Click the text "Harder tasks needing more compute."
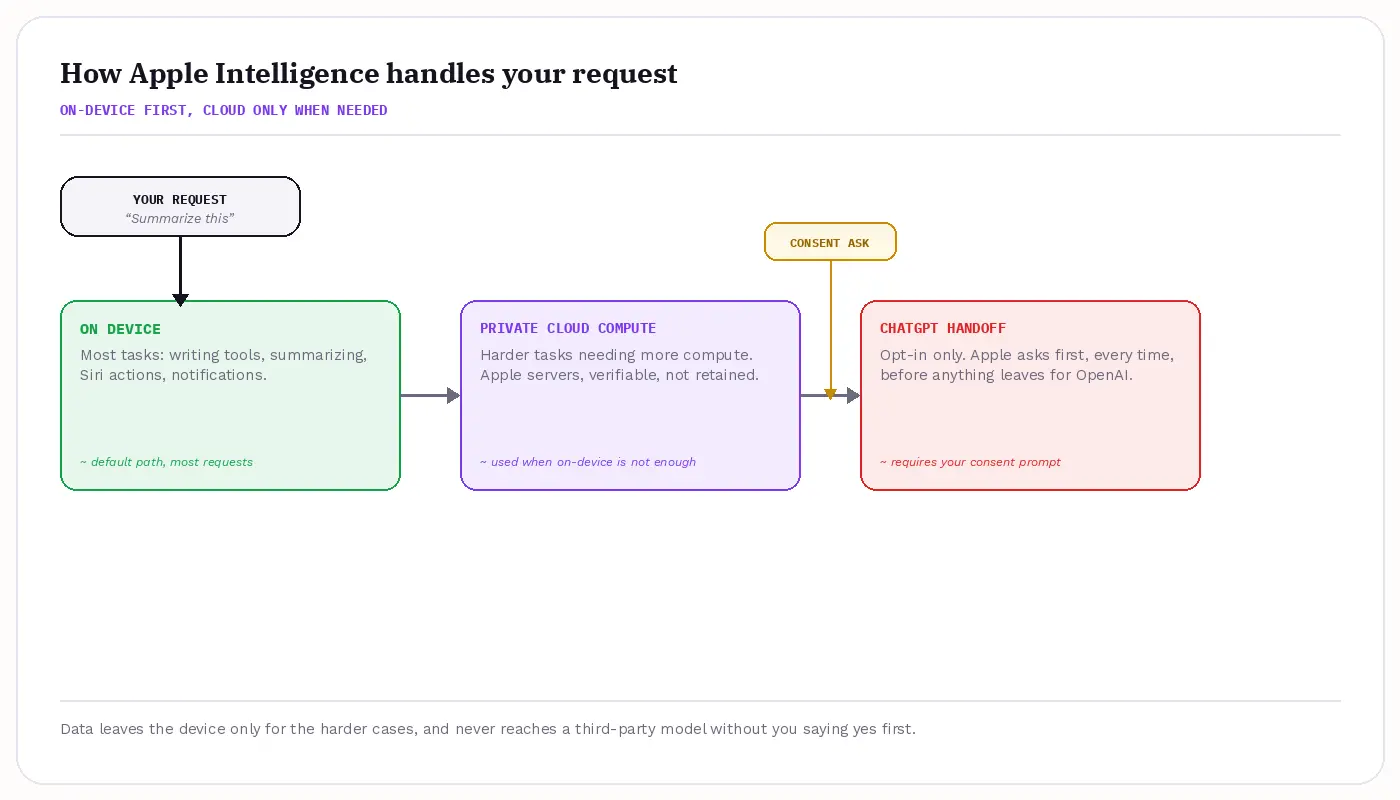 click(x=616, y=355)
